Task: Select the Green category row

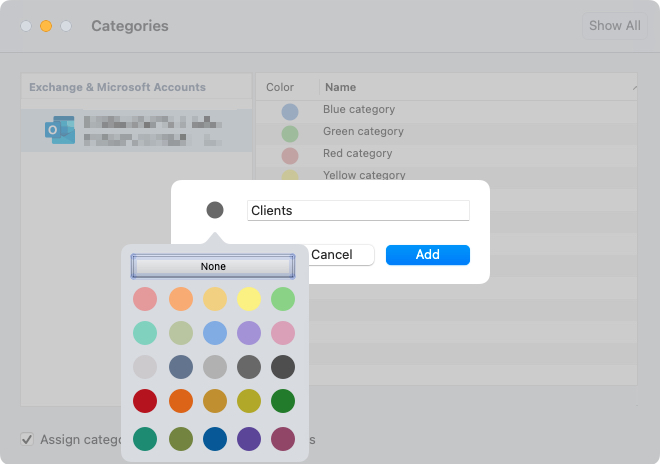Action: tap(446, 133)
